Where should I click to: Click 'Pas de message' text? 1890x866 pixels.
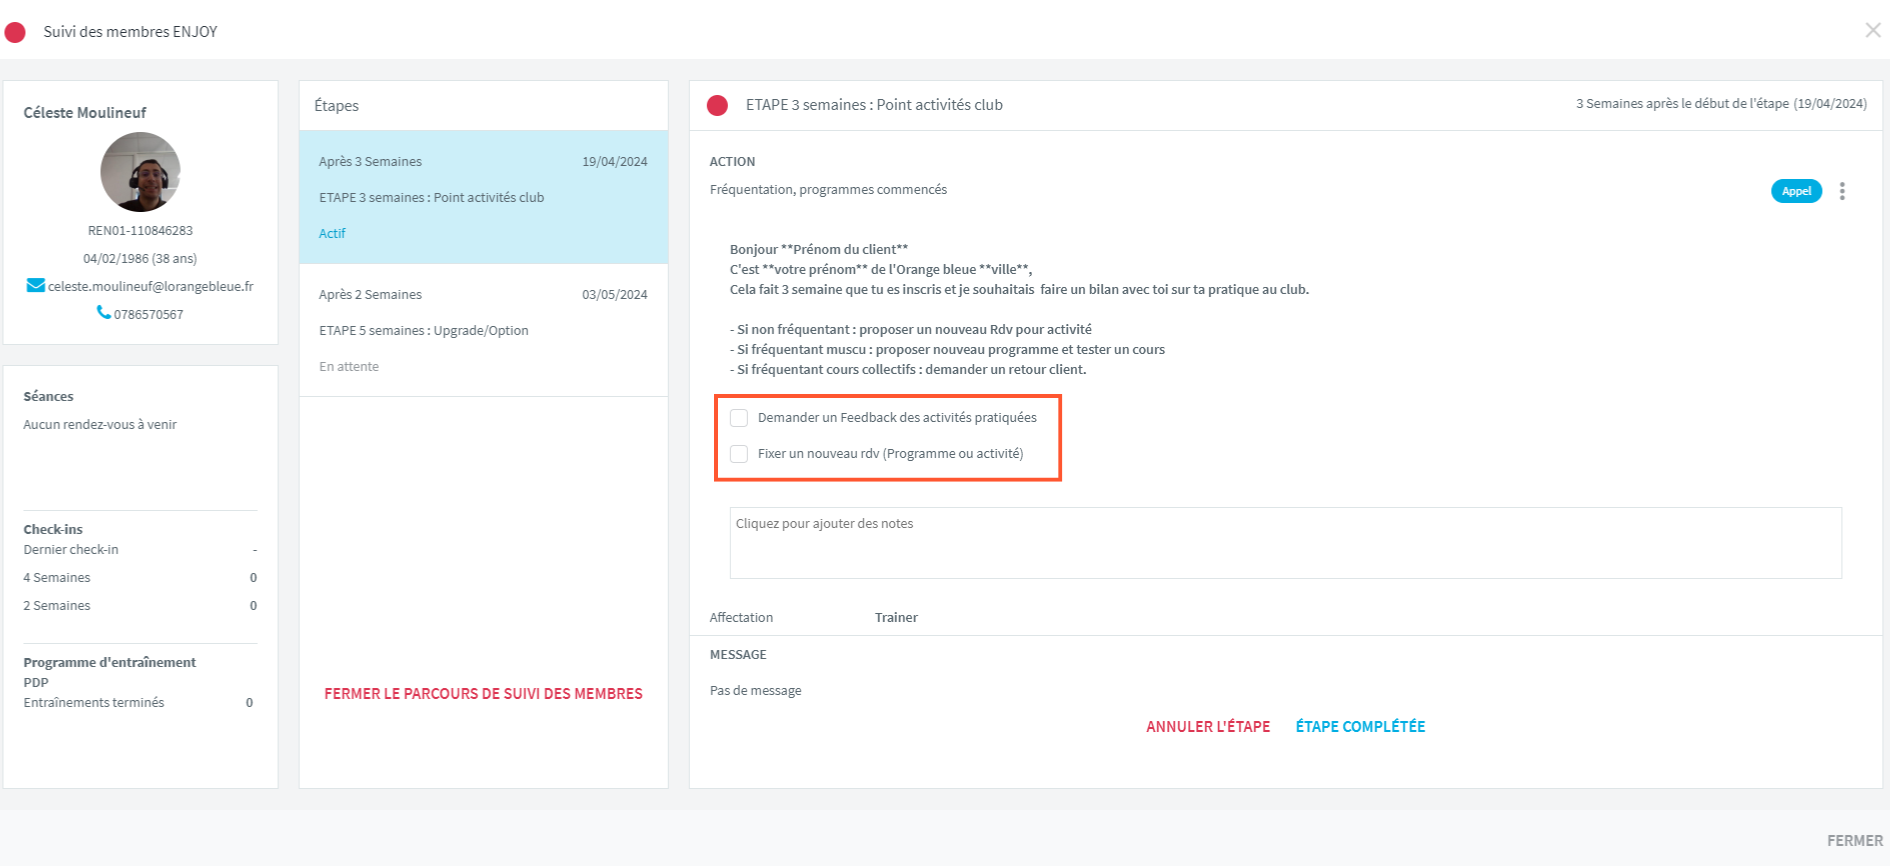point(755,690)
